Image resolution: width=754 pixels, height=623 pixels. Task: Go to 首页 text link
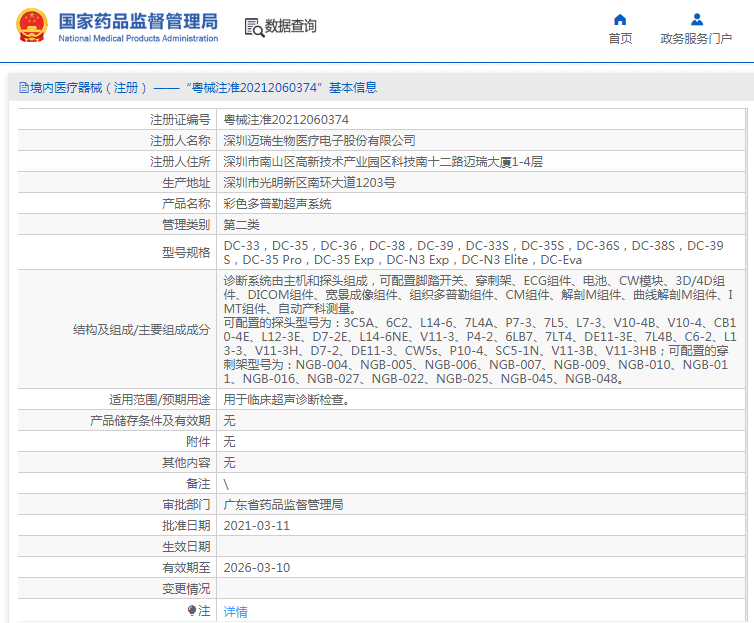tap(620, 38)
